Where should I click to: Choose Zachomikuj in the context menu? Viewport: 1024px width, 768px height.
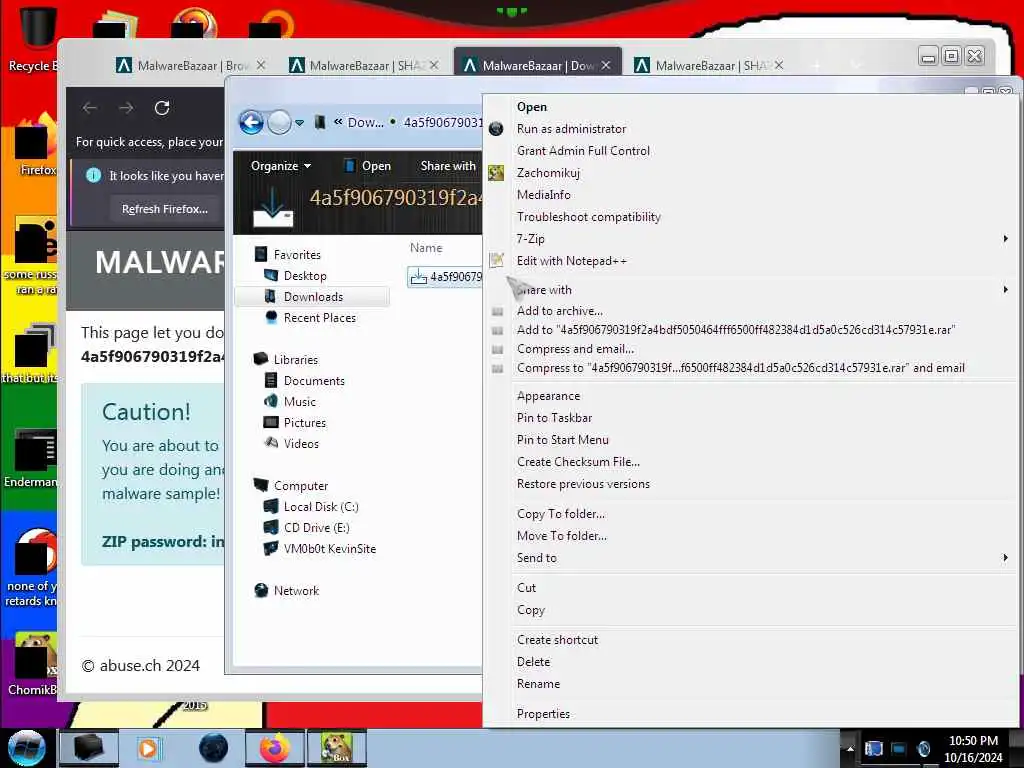(x=548, y=173)
